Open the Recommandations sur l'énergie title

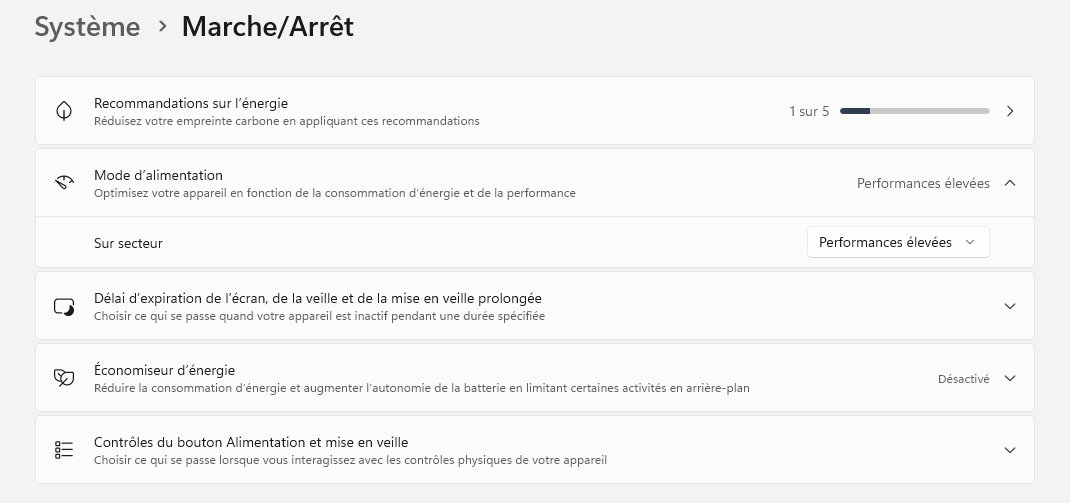point(191,103)
